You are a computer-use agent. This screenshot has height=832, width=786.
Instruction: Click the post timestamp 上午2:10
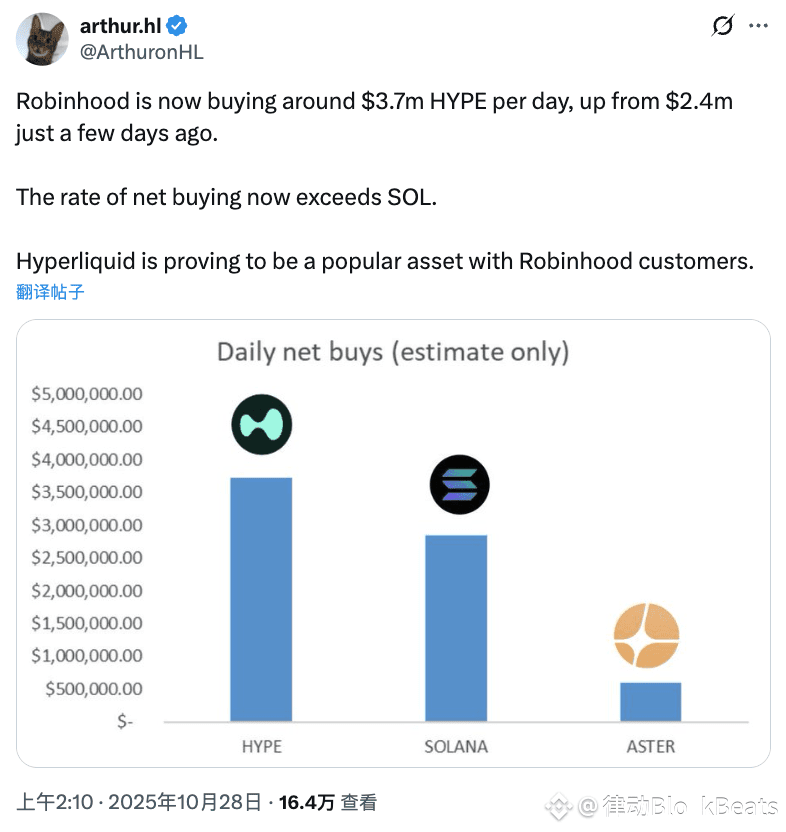pyautogui.click(x=55, y=802)
